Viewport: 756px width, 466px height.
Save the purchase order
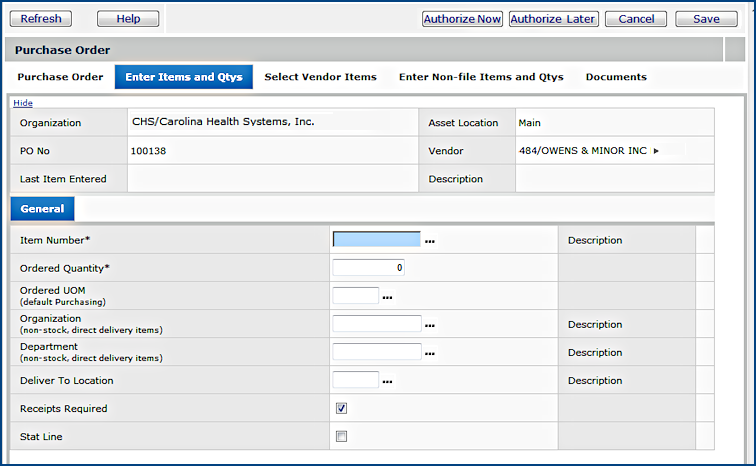tap(706, 19)
